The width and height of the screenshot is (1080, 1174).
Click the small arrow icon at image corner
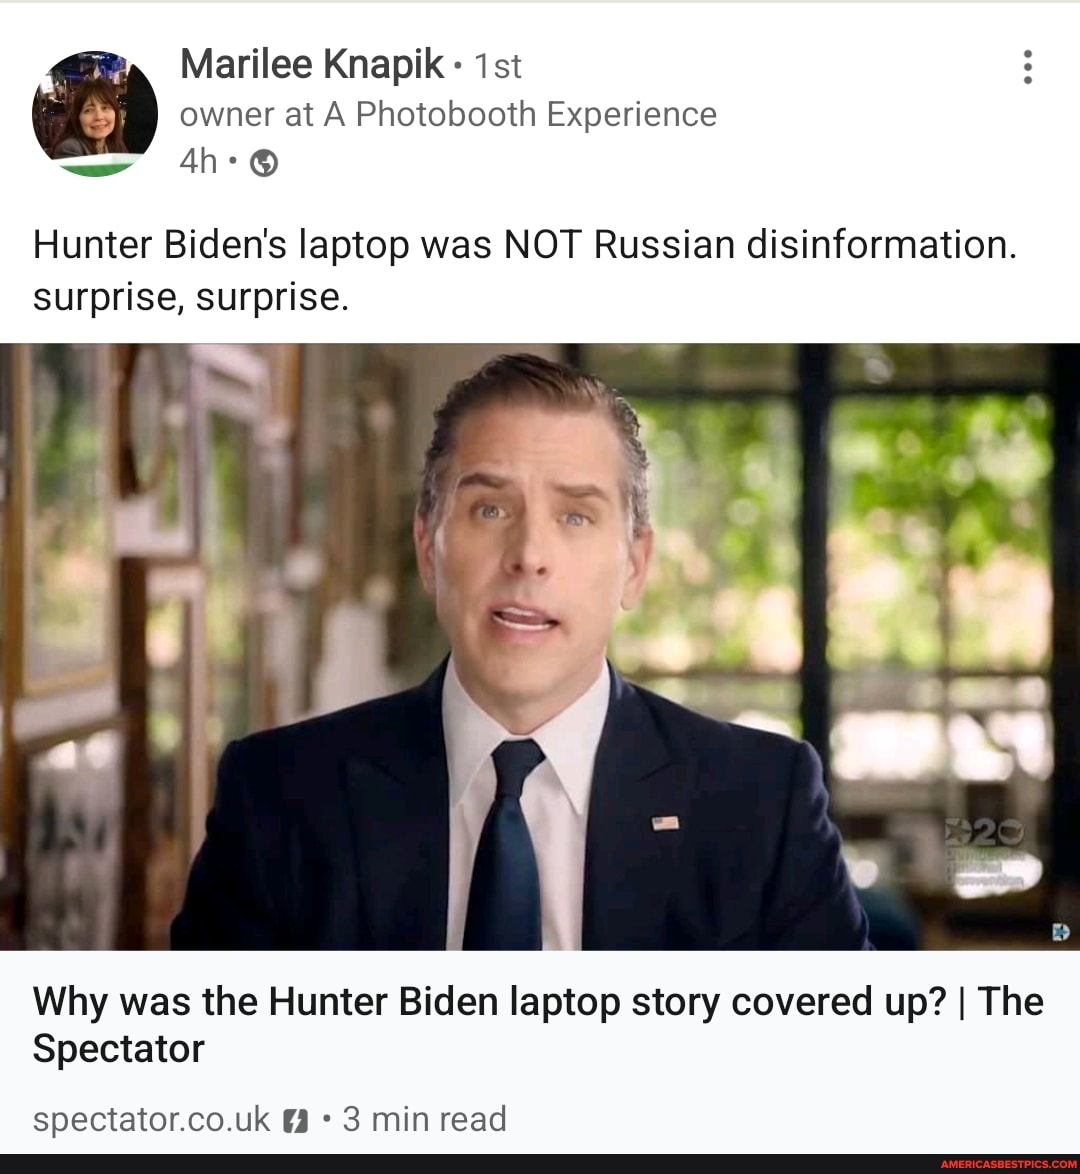tap(1061, 931)
